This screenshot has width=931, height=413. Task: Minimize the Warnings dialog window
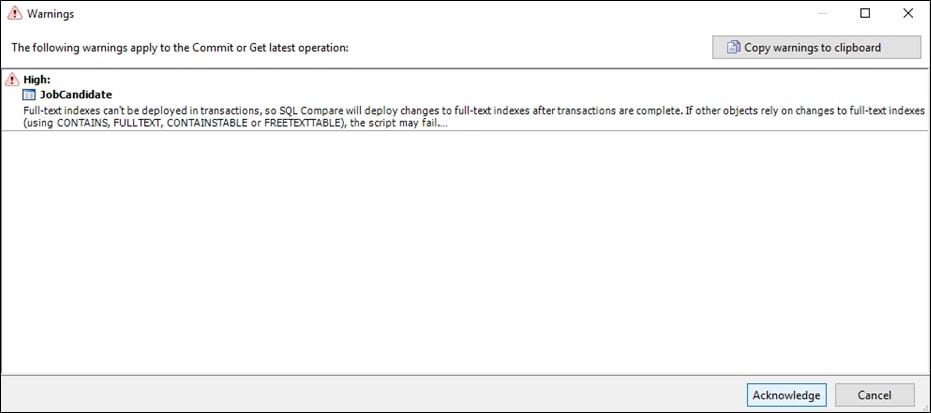coord(822,13)
